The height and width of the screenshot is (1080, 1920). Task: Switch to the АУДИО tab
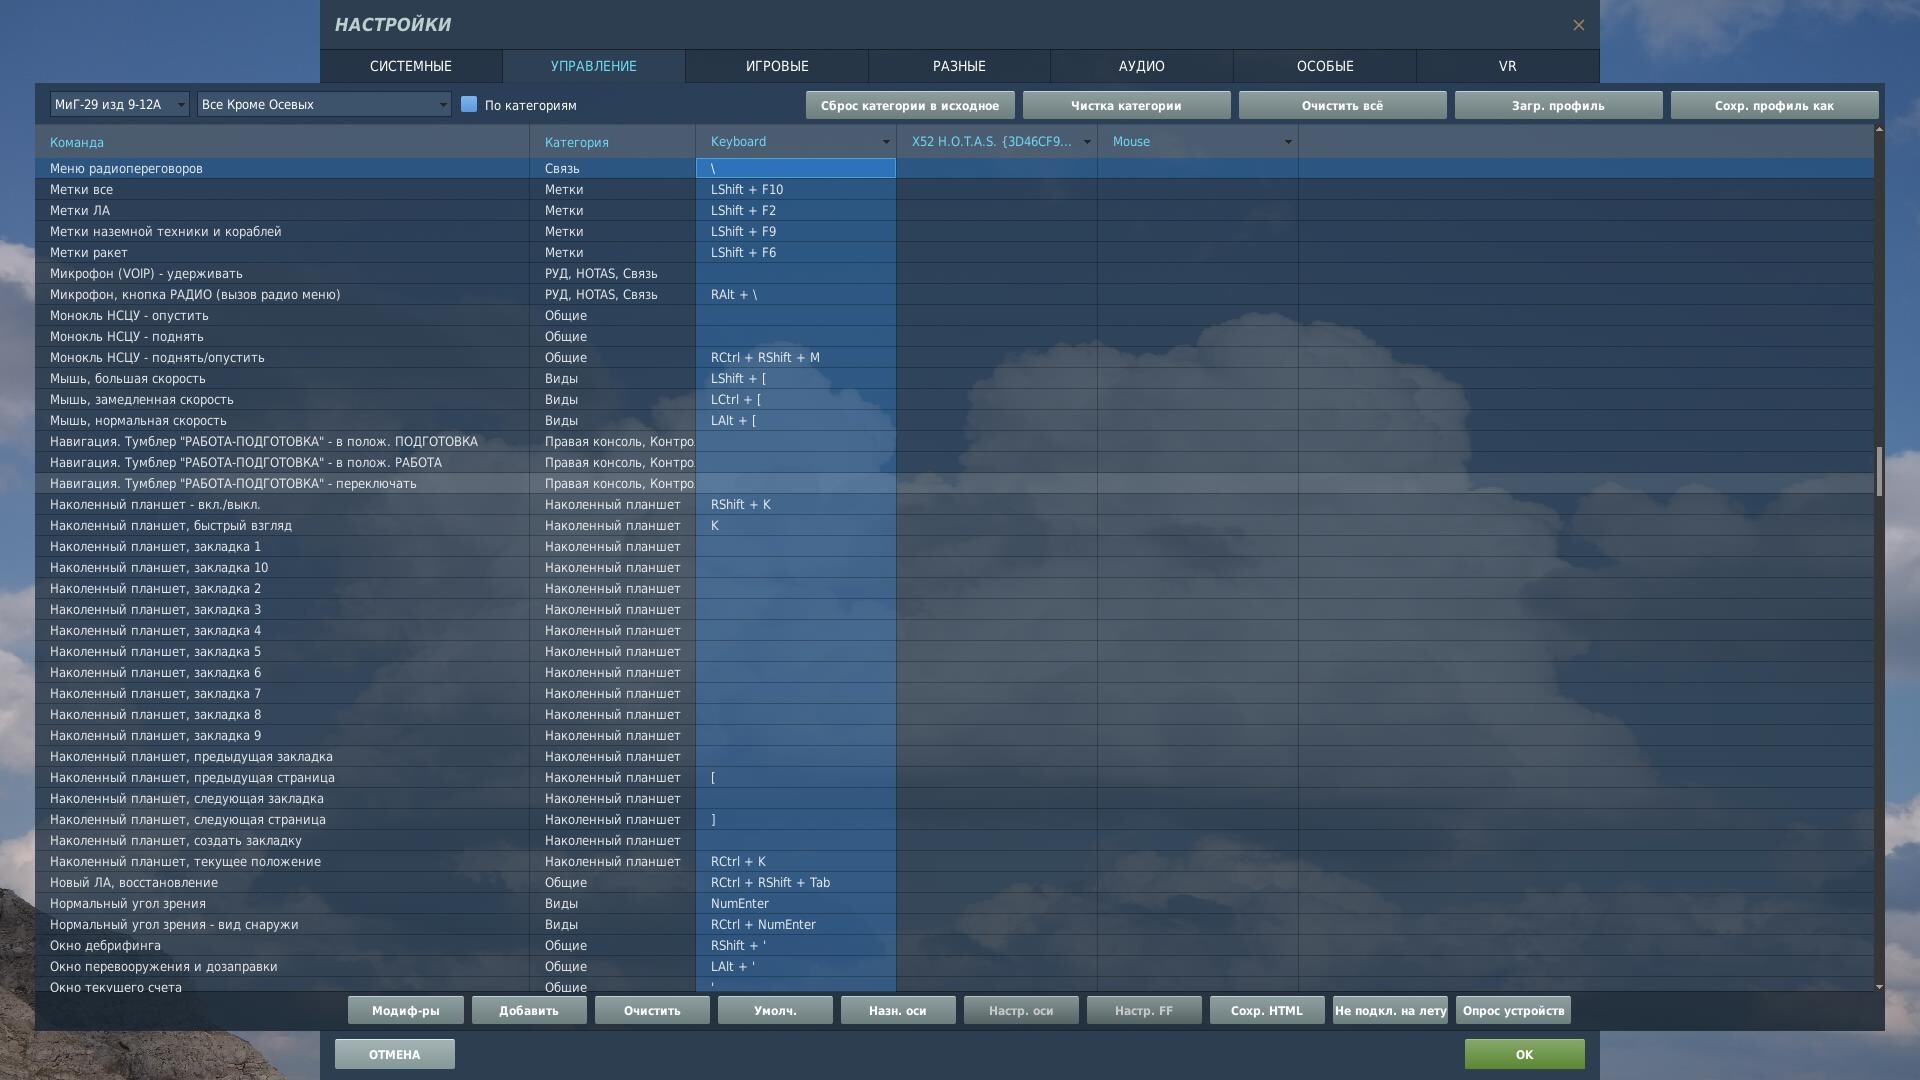[1141, 66]
